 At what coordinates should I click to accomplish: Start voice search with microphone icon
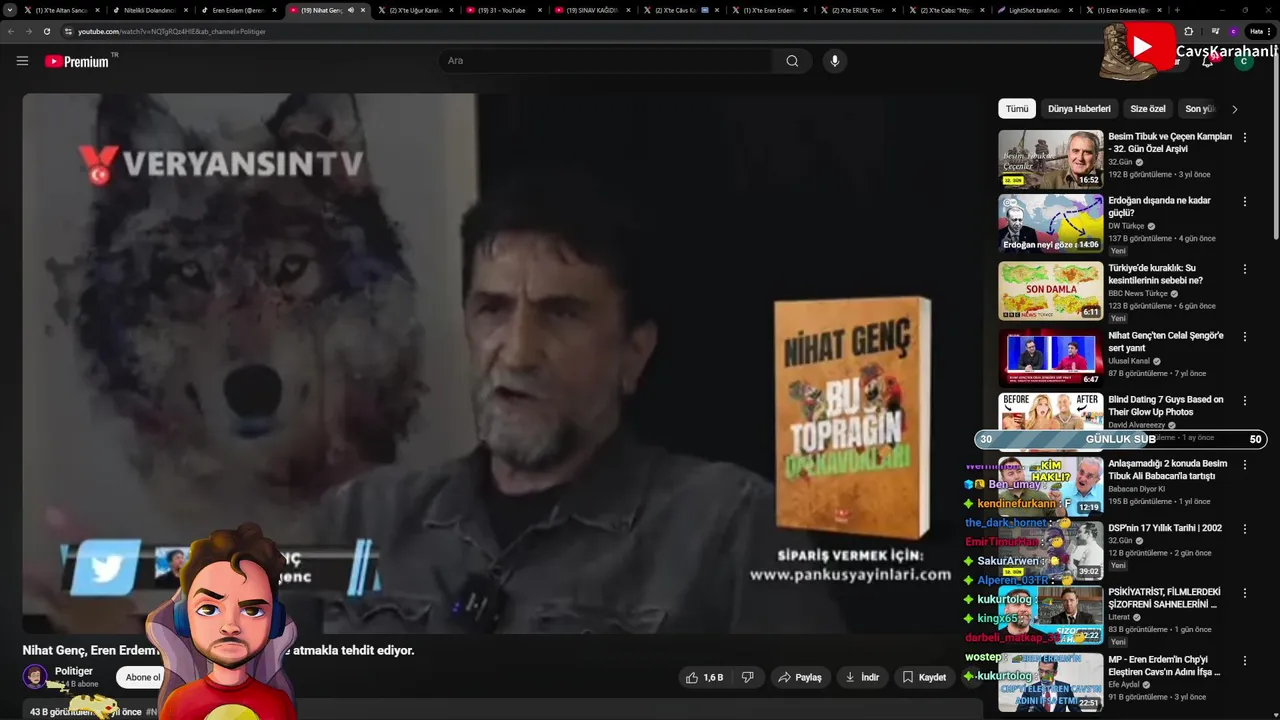(x=834, y=61)
